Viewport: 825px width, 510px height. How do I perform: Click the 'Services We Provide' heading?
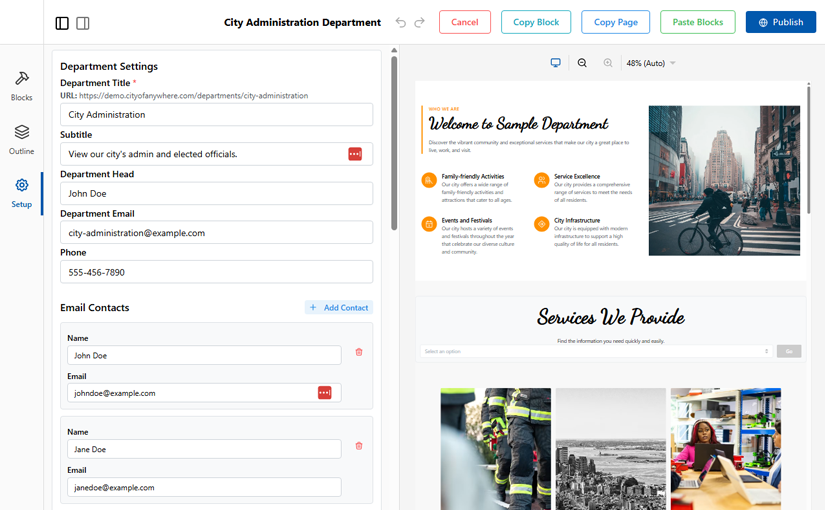coord(610,317)
